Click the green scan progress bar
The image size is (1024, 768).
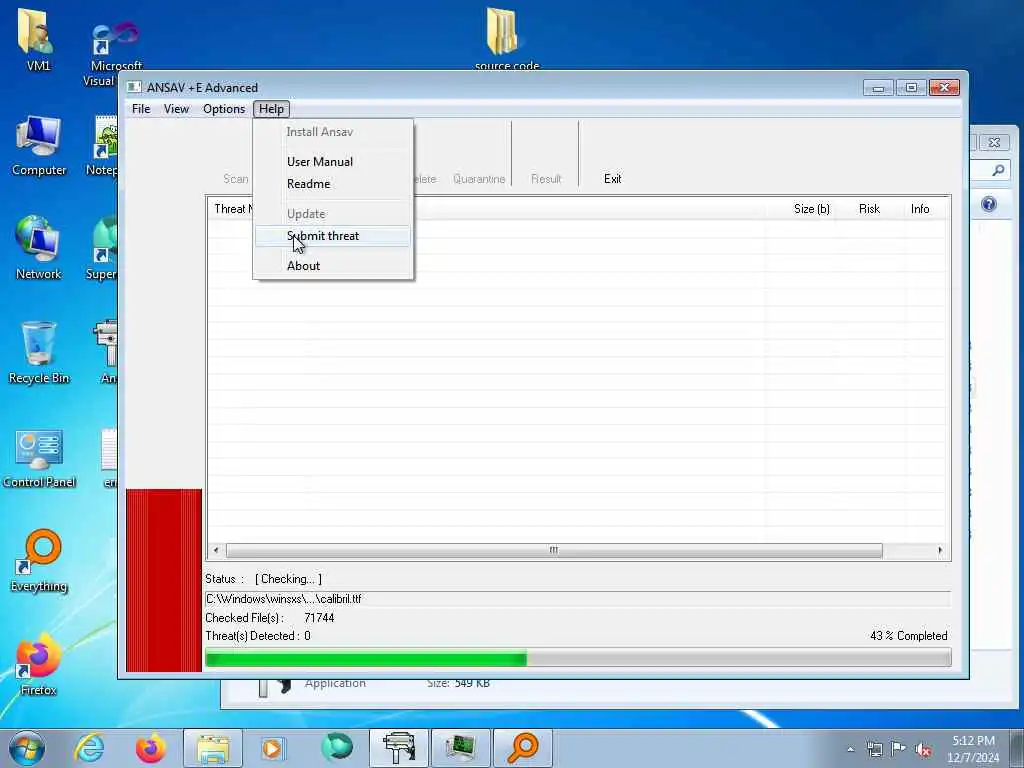578,658
